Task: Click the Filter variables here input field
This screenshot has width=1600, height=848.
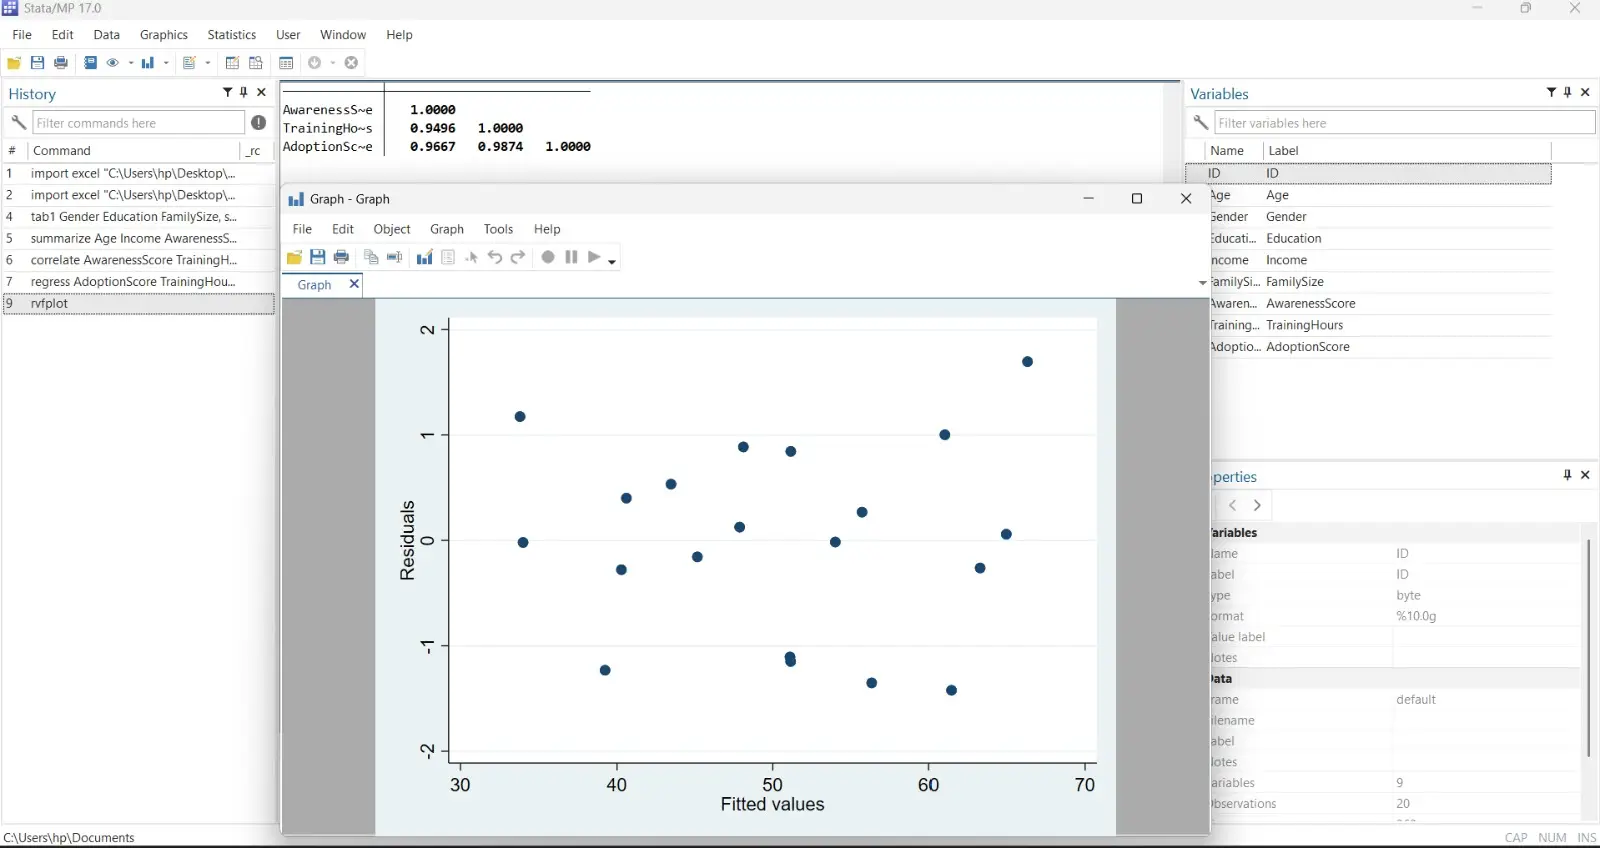Action: [1403, 123]
